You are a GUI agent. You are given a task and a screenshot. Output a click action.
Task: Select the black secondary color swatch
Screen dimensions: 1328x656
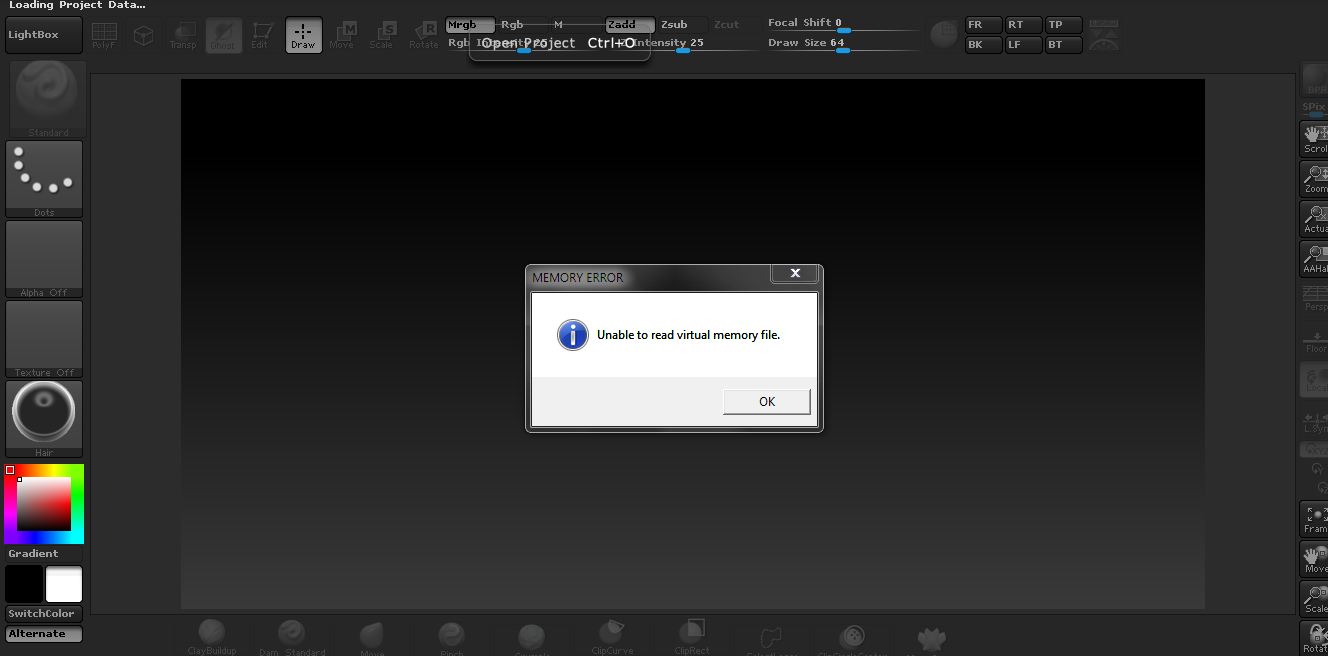(x=24, y=584)
